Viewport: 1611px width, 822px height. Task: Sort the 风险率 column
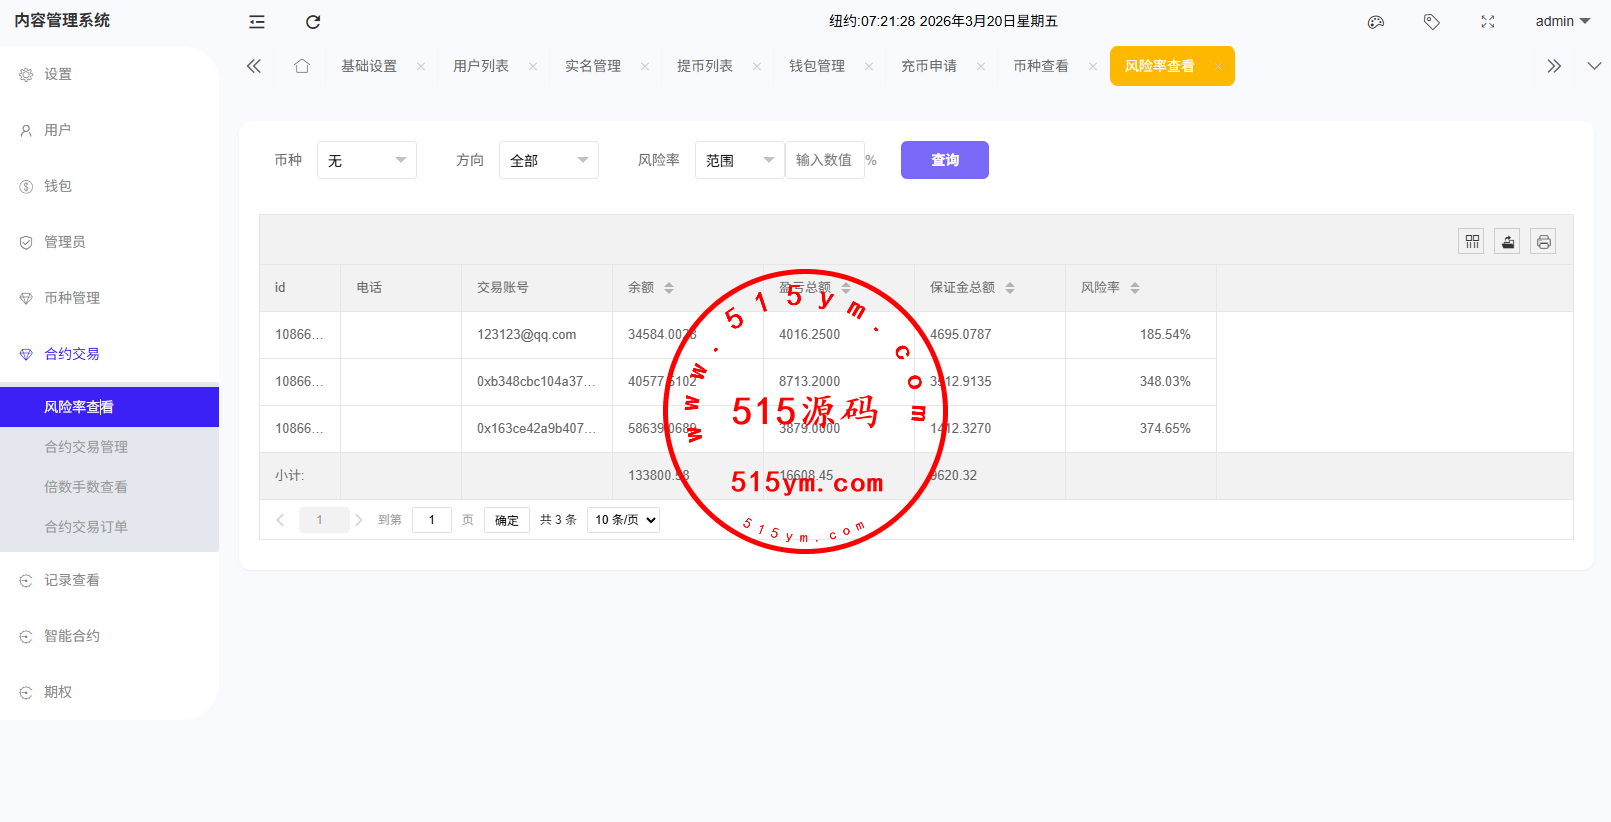(1135, 288)
